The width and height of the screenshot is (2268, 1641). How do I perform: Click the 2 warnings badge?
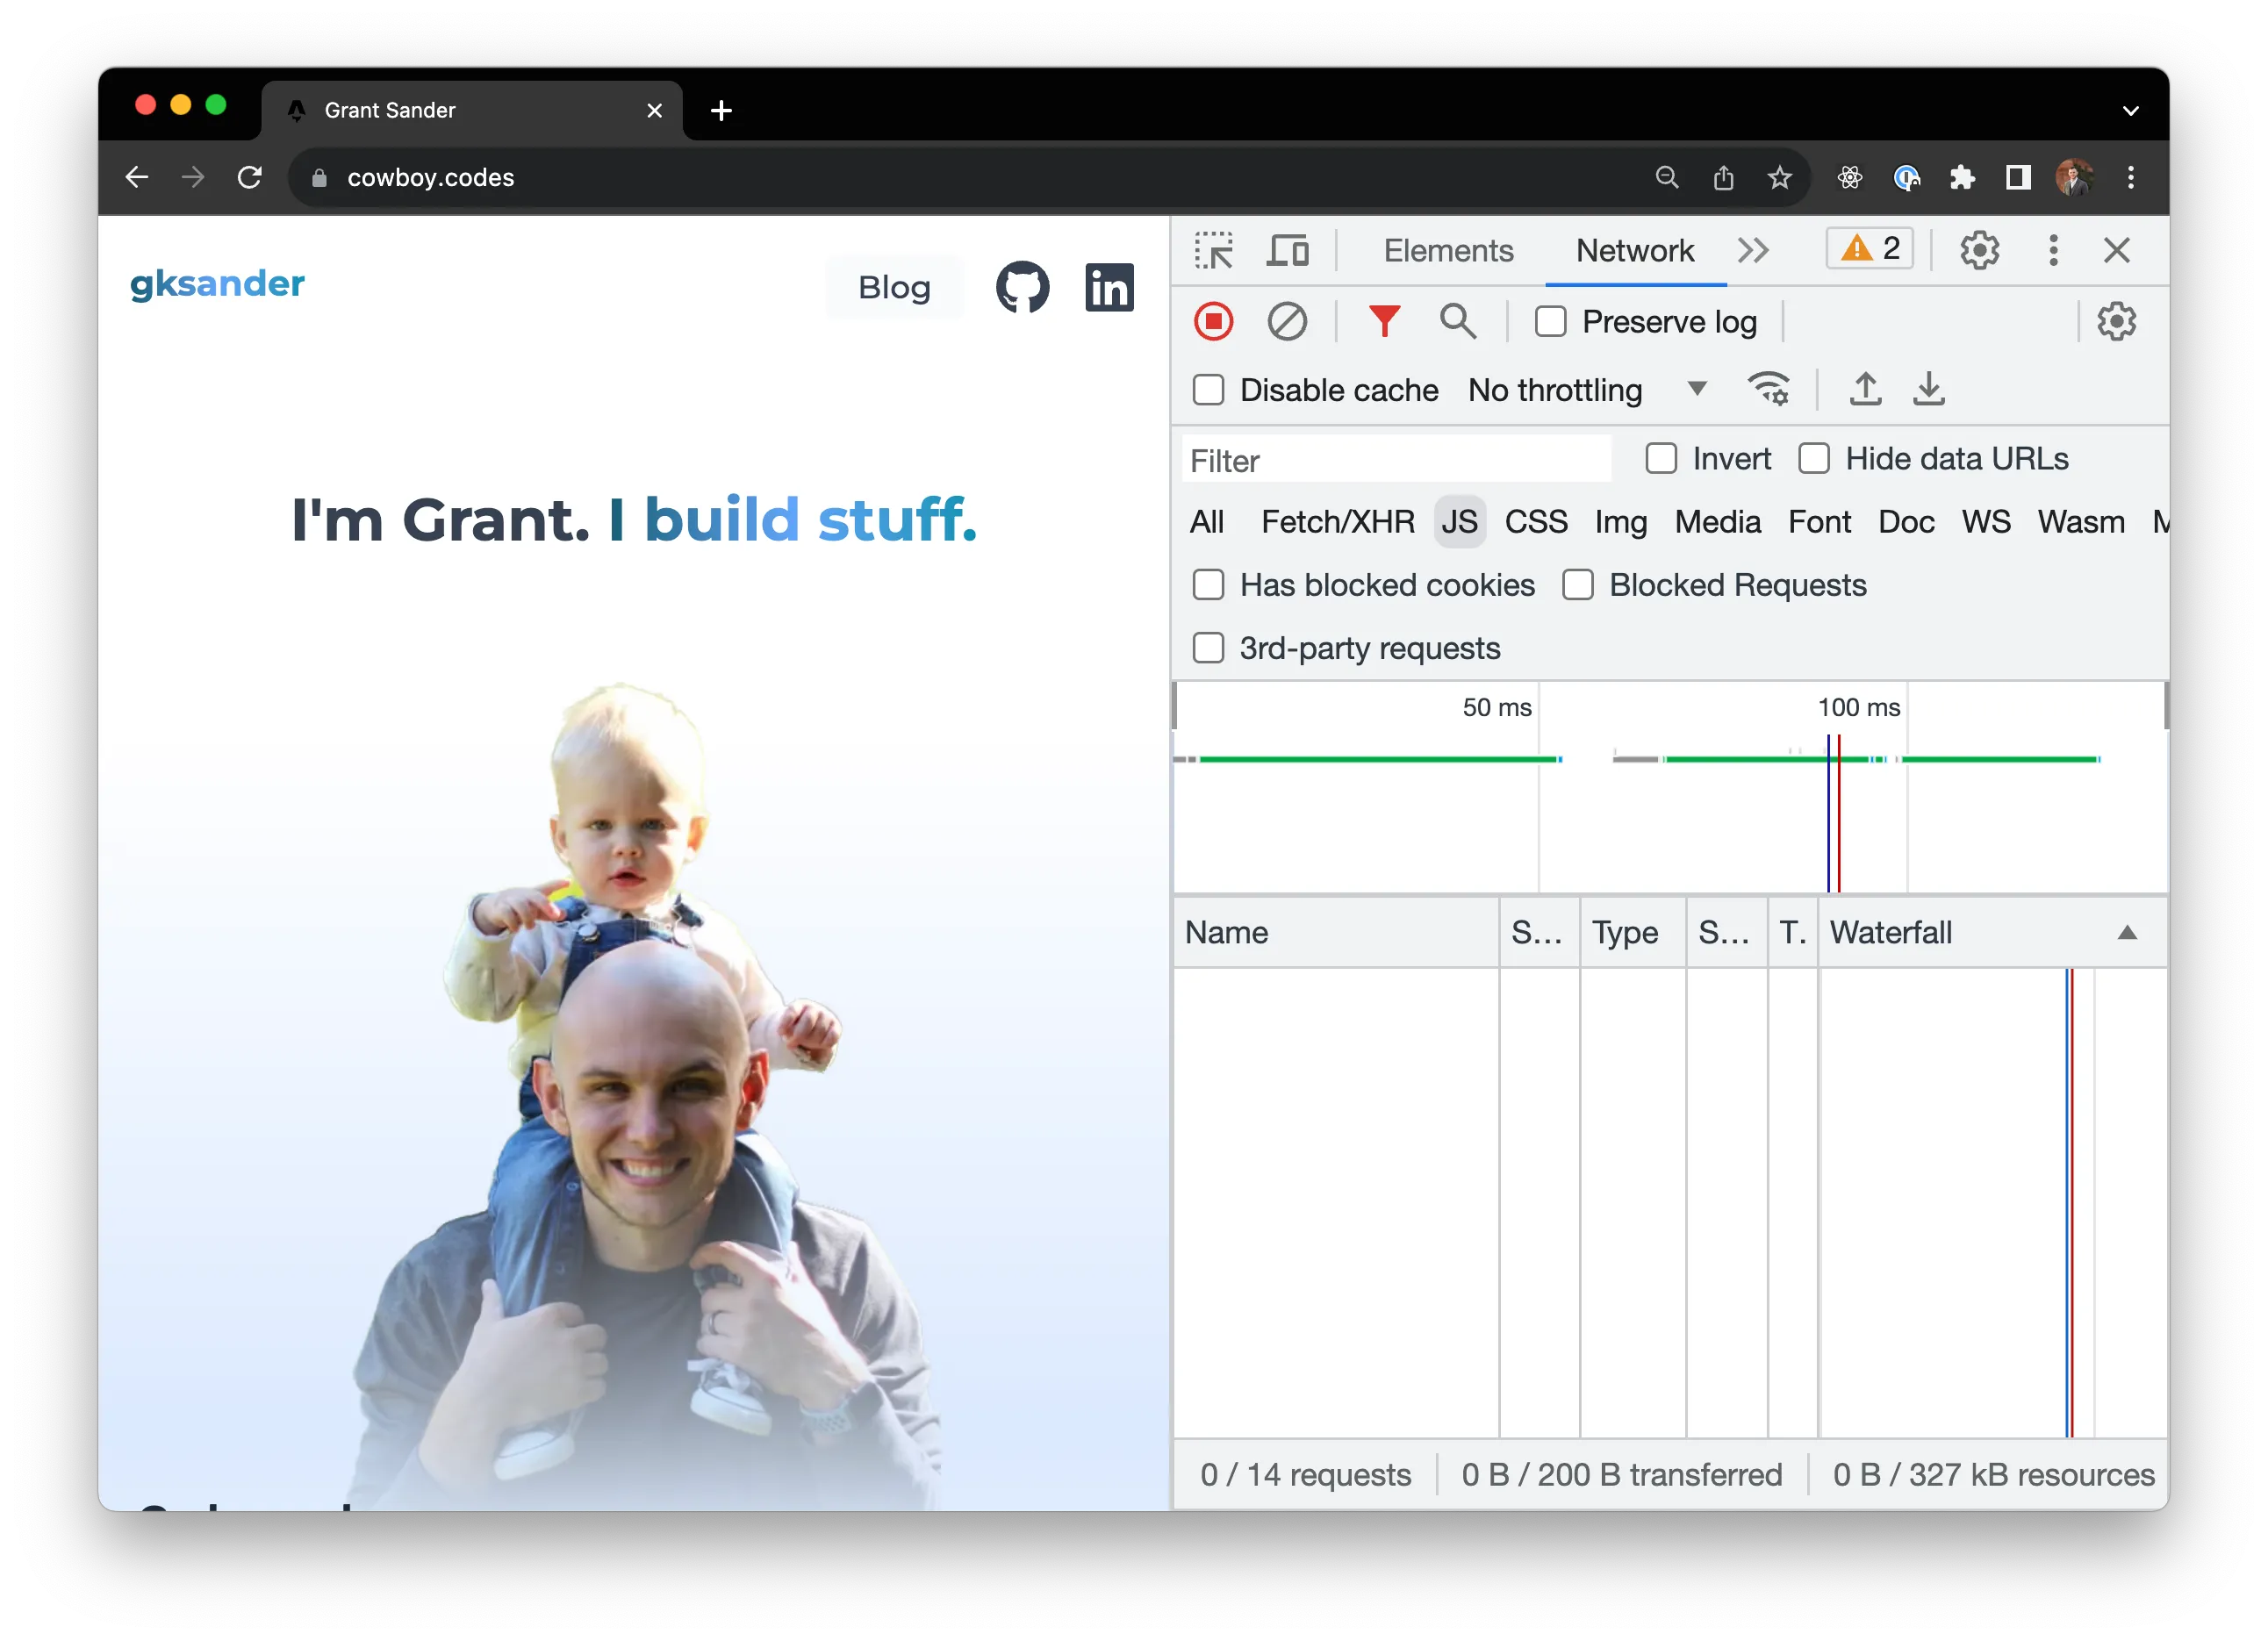1870,248
